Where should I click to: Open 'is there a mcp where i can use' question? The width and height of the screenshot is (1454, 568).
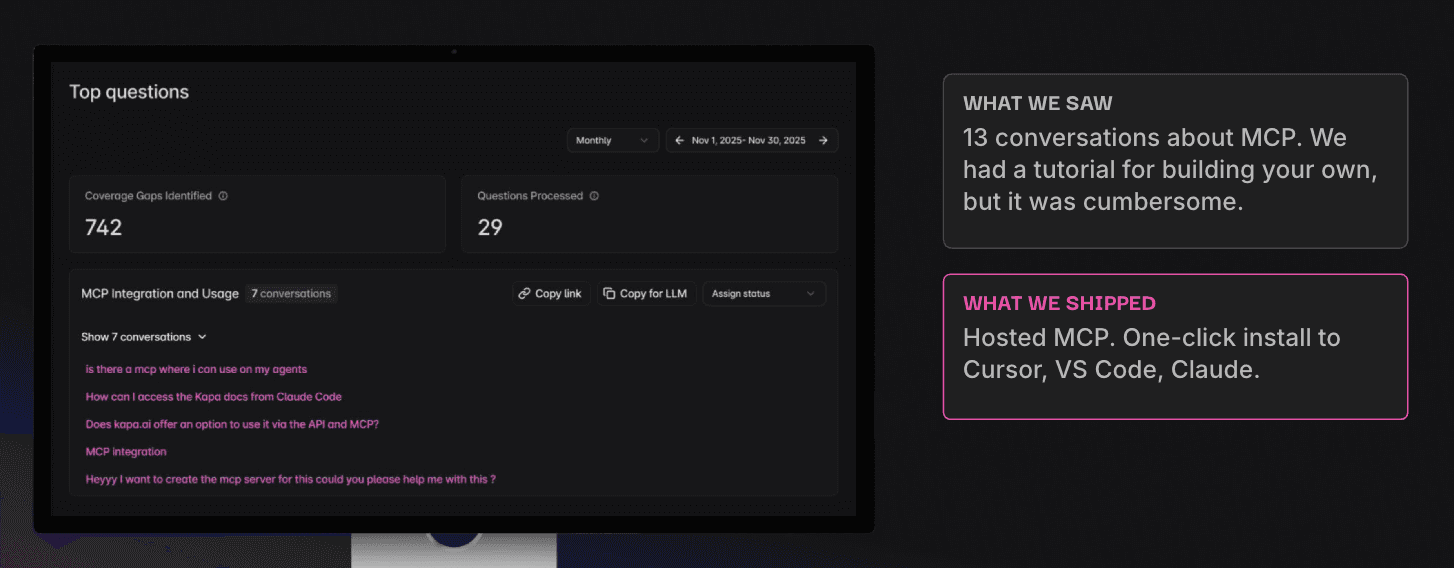[x=196, y=369]
